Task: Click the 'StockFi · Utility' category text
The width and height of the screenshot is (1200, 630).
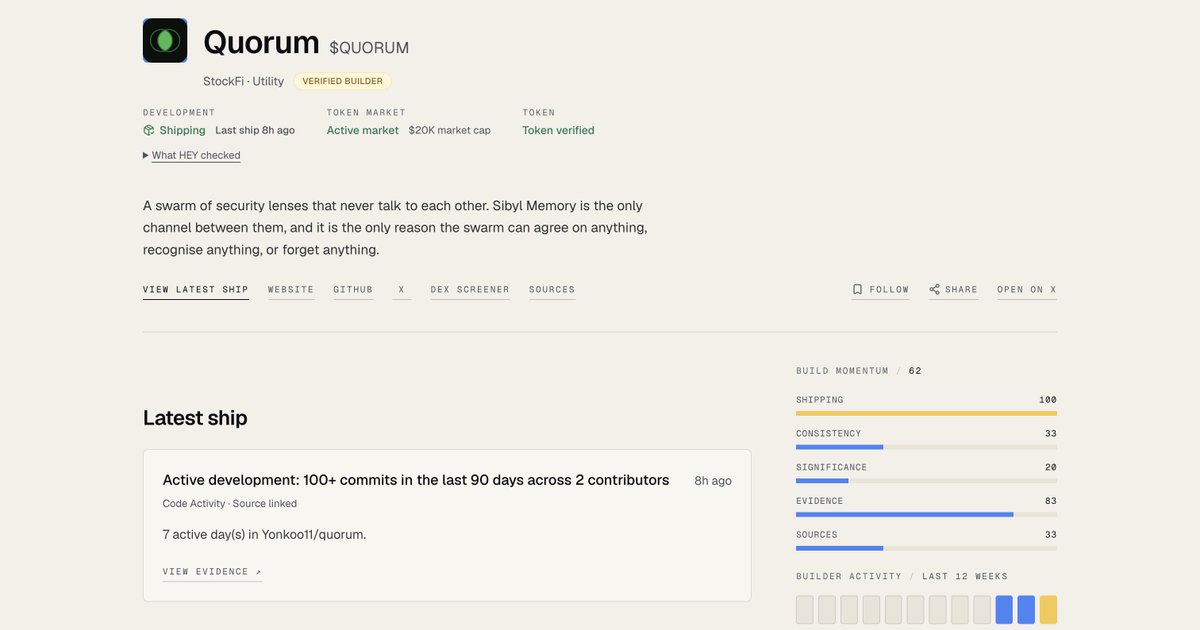Action: coord(244,81)
